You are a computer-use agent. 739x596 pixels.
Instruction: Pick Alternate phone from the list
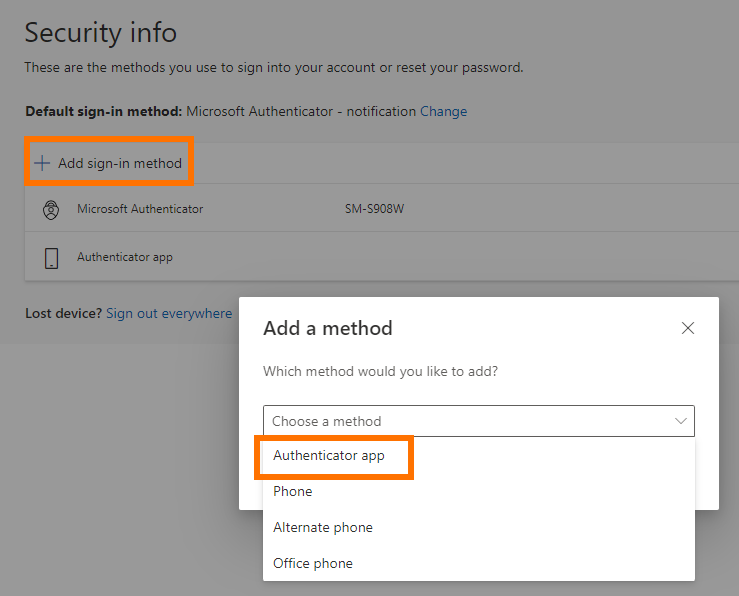click(323, 528)
